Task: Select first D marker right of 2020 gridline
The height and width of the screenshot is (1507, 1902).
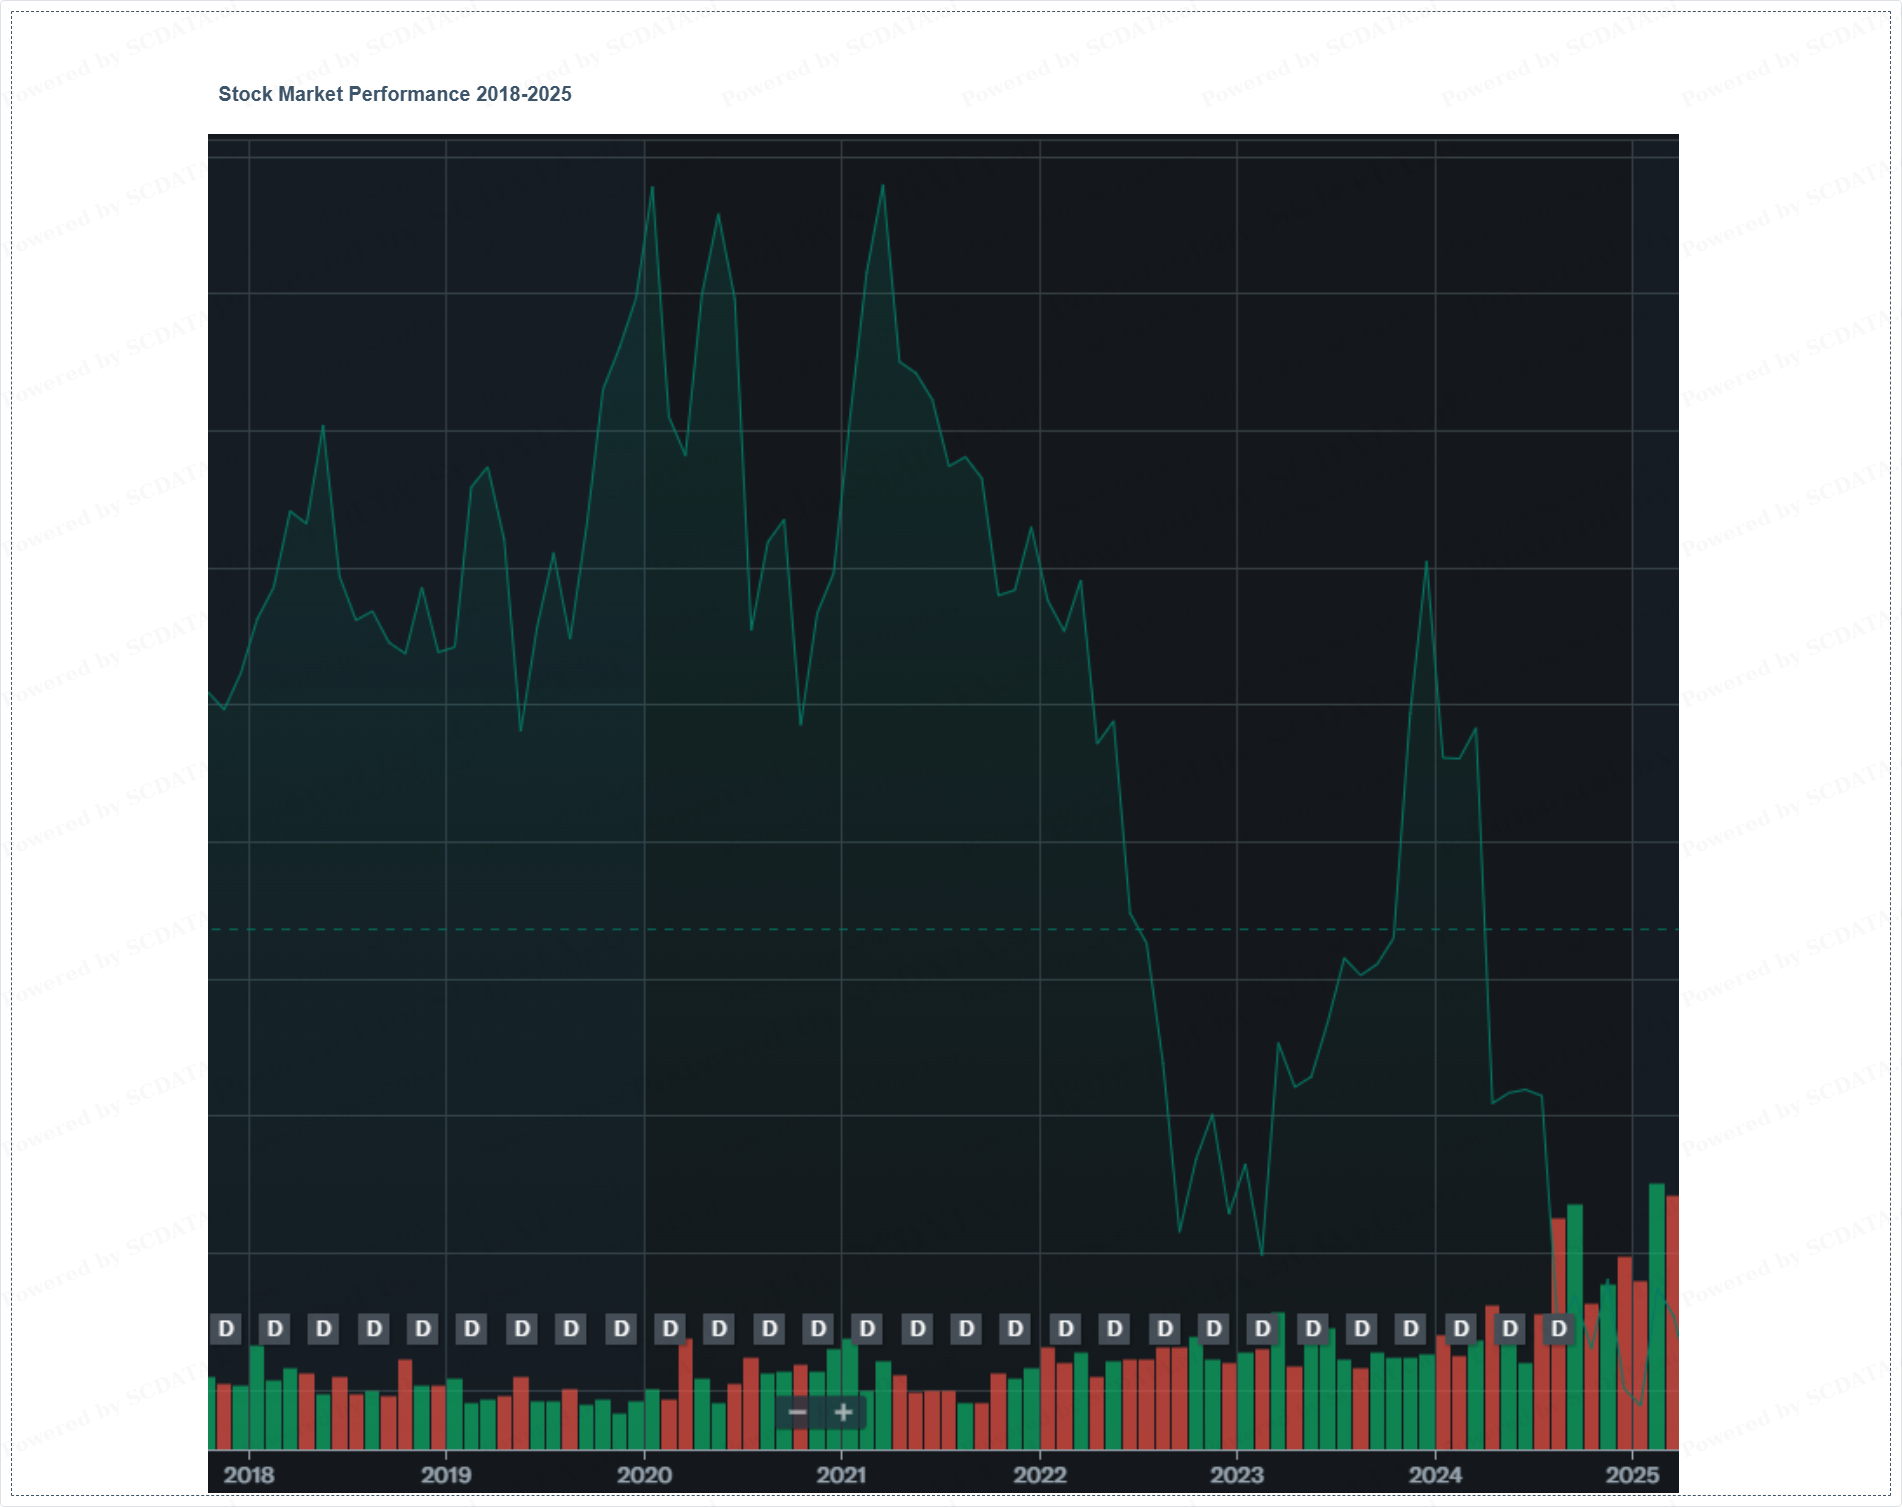Action: coord(670,1329)
